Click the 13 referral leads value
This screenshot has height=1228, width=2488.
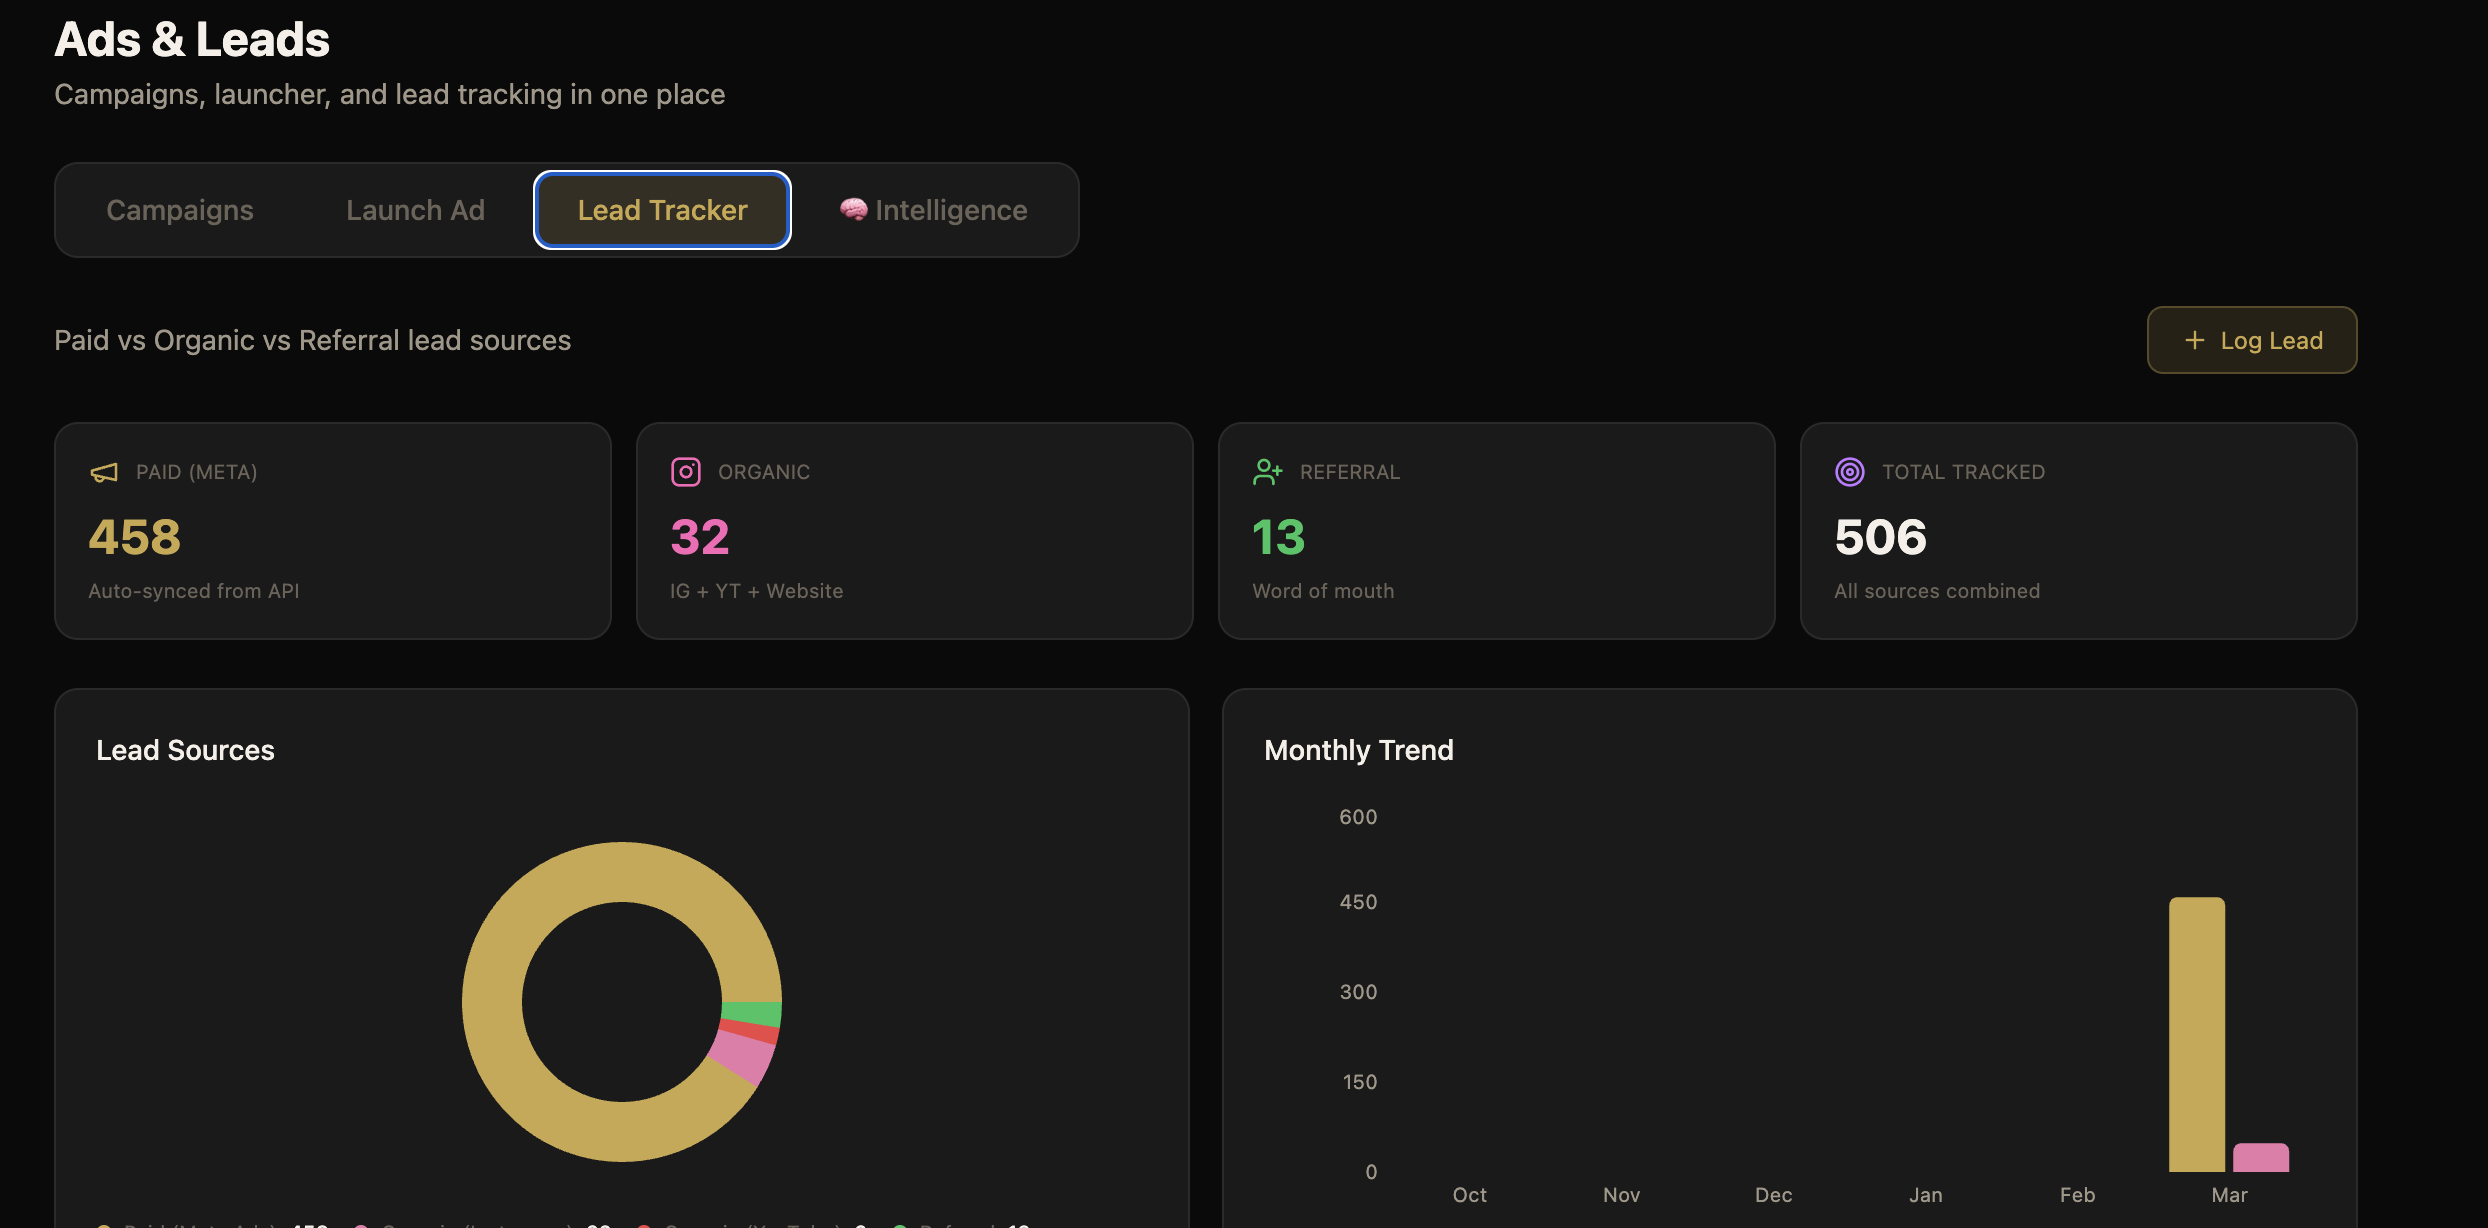1278,537
